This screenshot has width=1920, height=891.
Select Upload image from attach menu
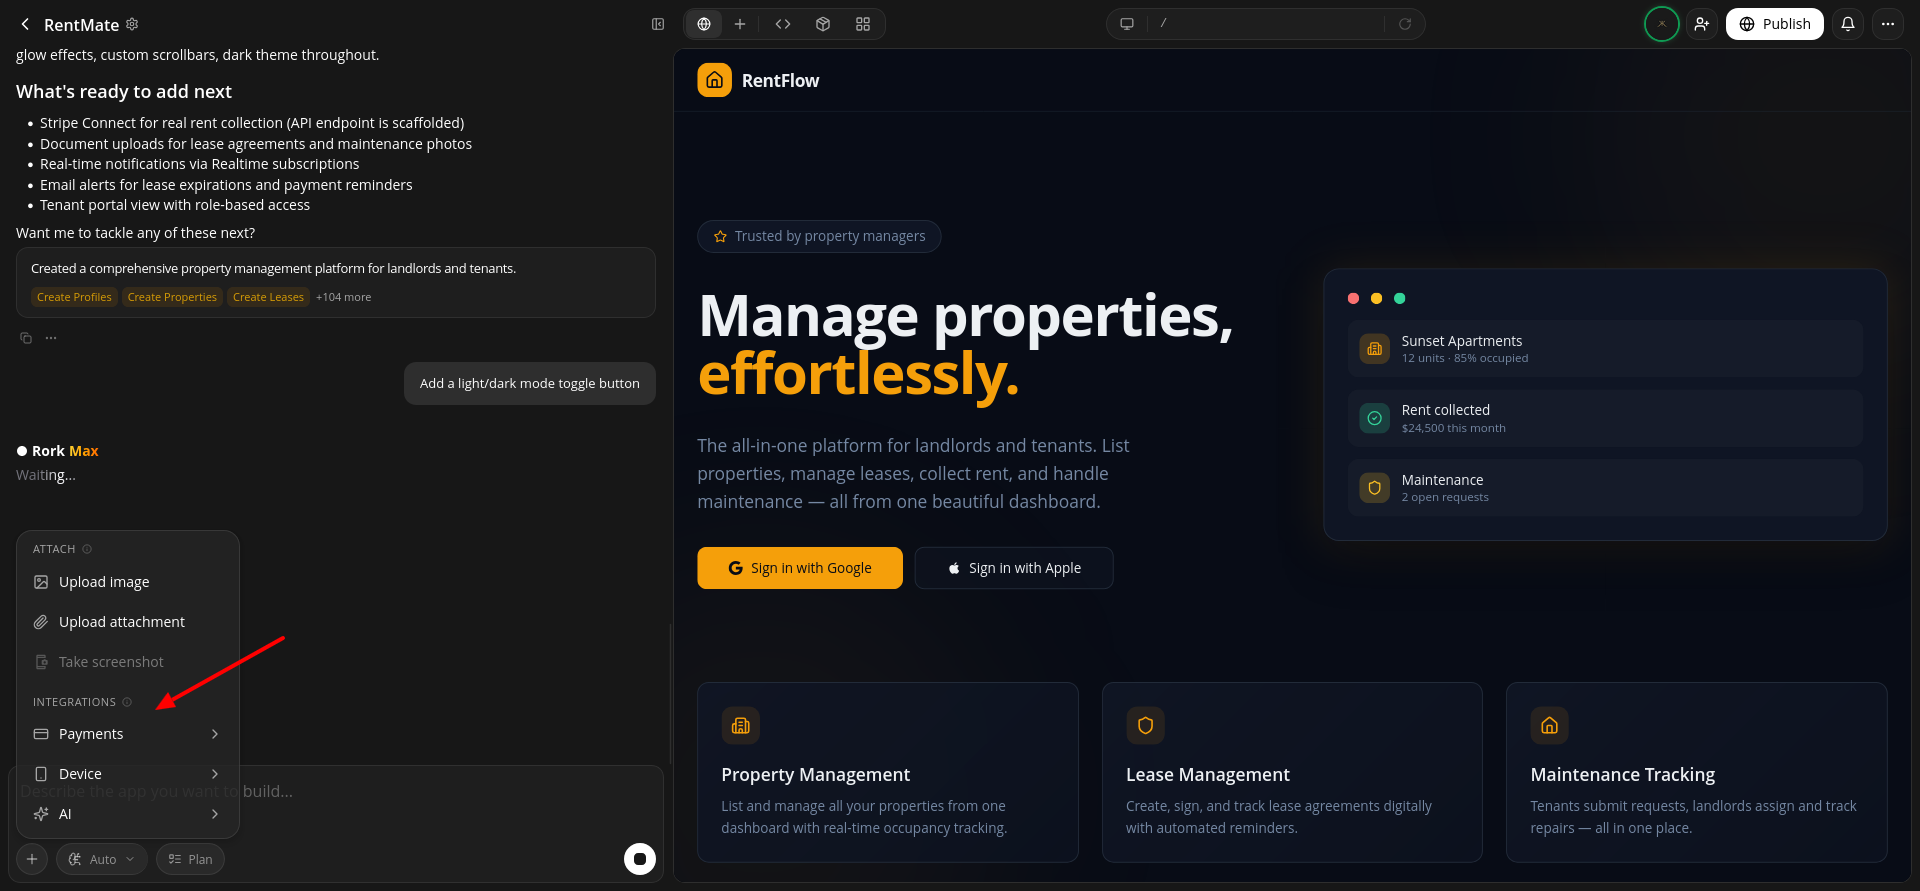pyautogui.click(x=128, y=582)
